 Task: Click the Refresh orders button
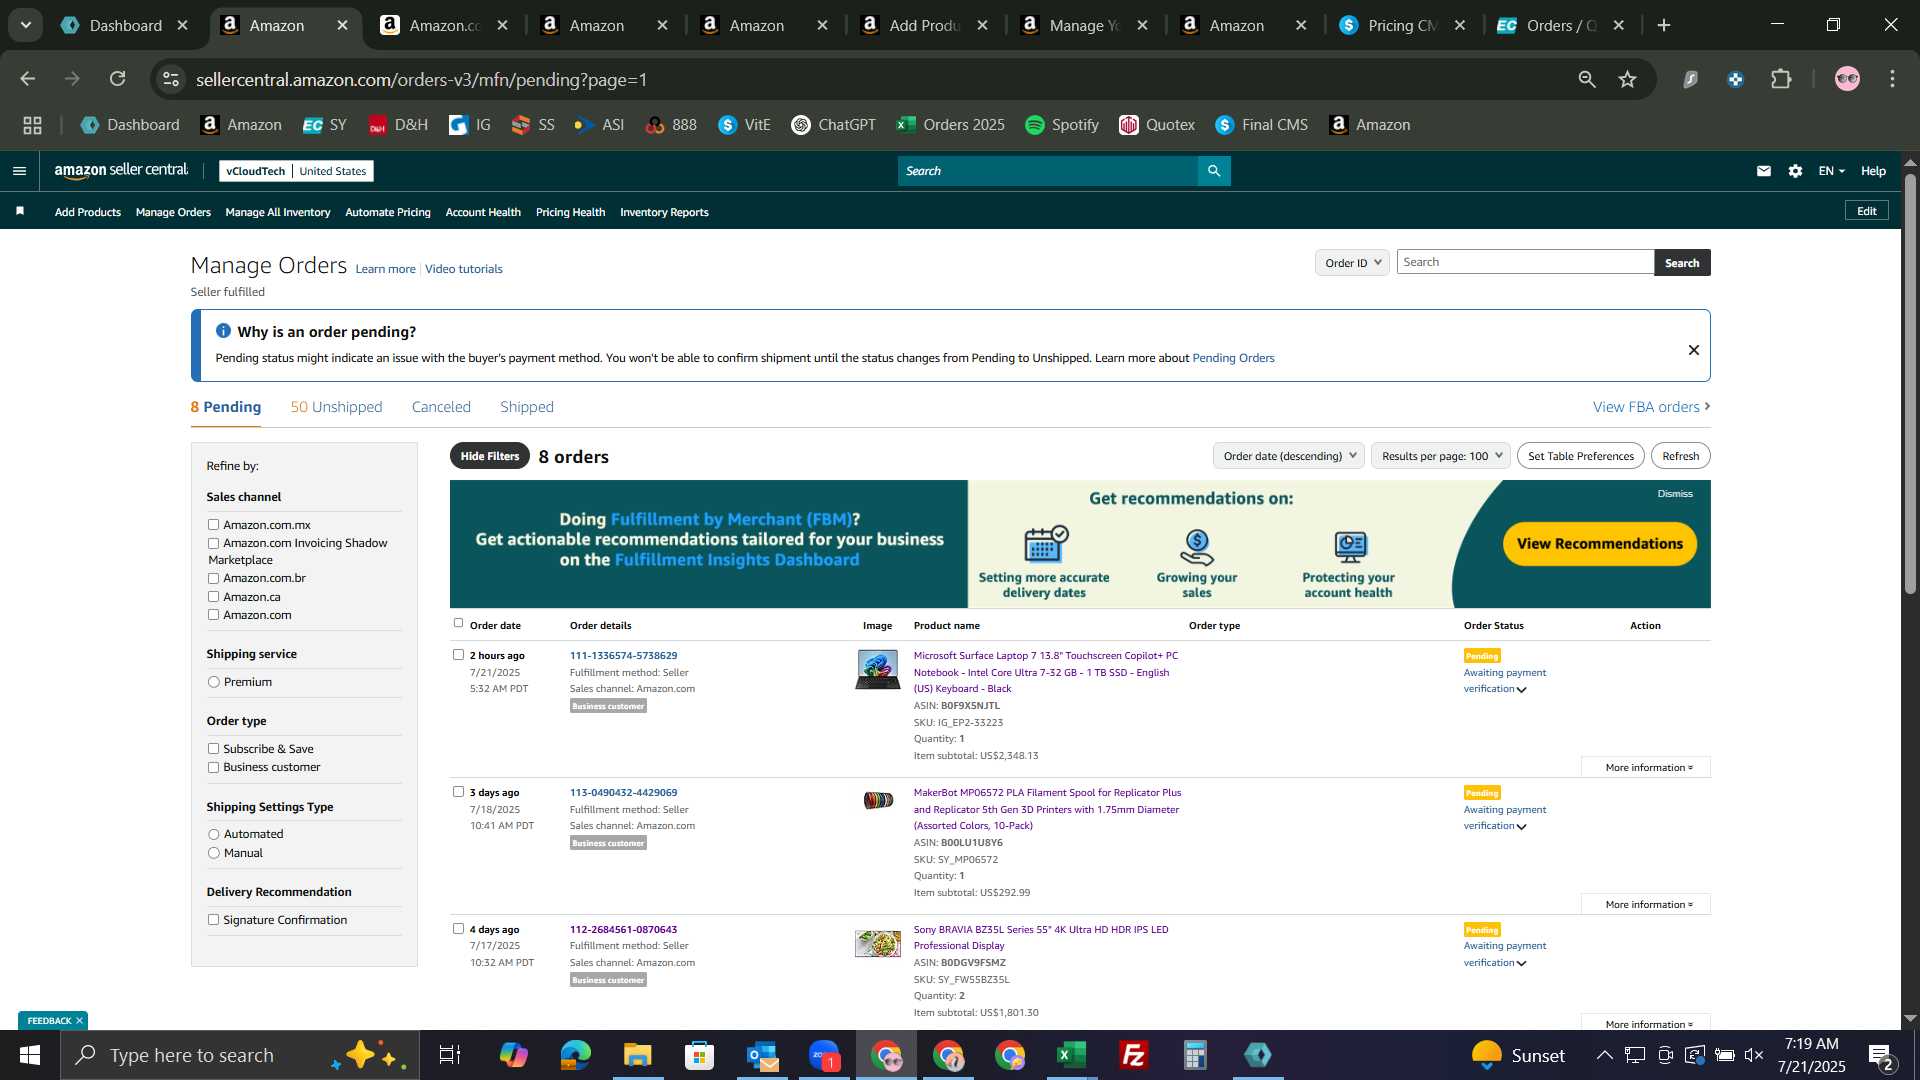(x=1681, y=456)
